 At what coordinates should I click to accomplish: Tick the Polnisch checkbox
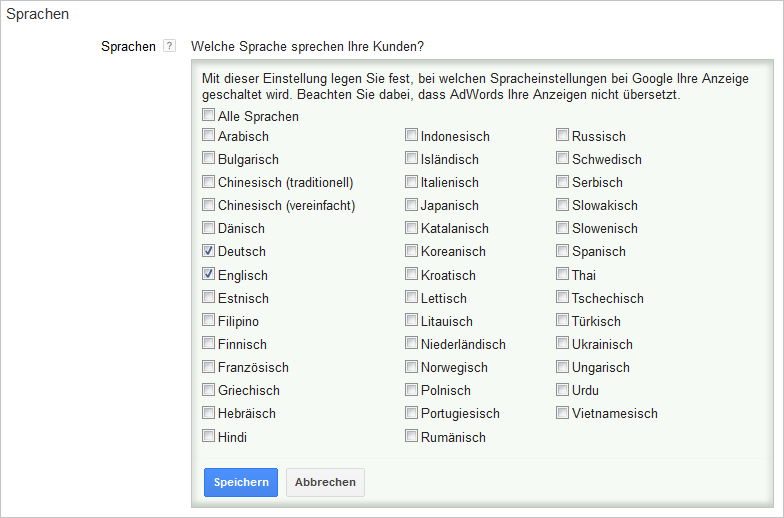coord(412,390)
